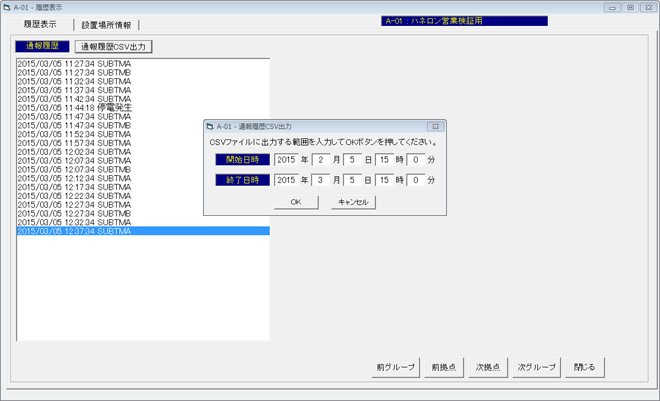
Task: Select the start date month field
Action: coord(321,159)
